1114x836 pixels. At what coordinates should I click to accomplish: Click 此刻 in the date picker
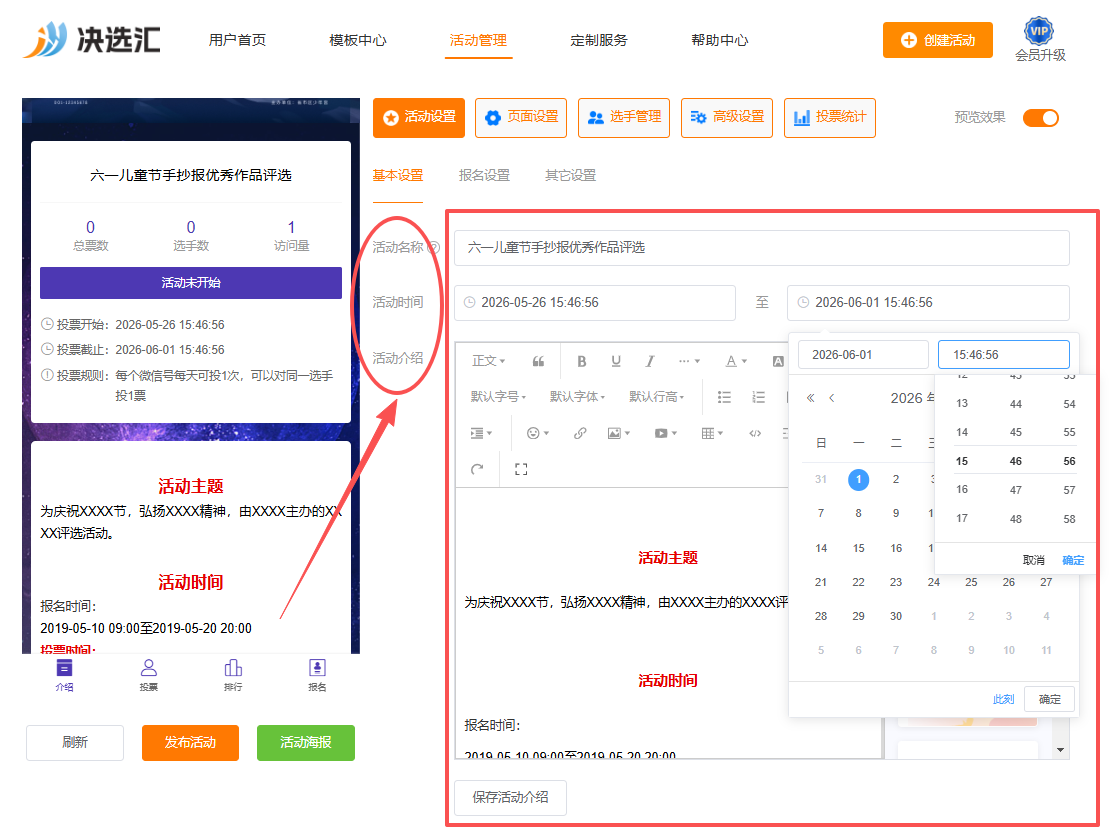(x=1003, y=699)
